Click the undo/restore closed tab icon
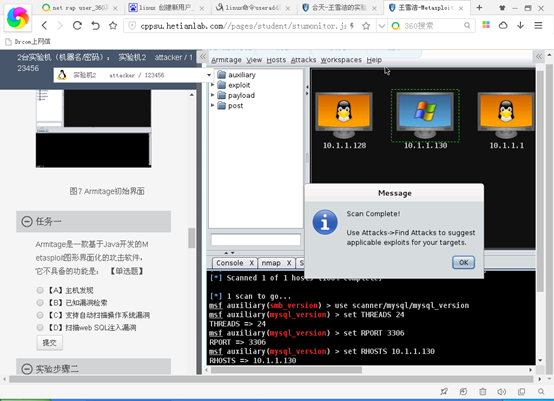Screen dimensions: 554x401 tap(95, 25)
